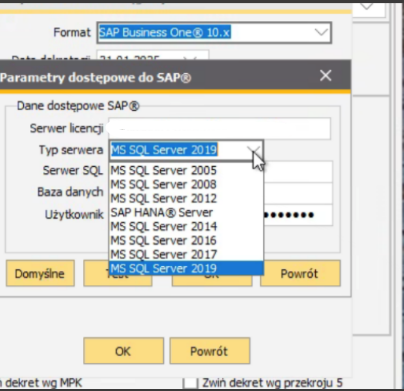
Task: Select MS SQL Server 2005 from list
Action: click(186, 170)
